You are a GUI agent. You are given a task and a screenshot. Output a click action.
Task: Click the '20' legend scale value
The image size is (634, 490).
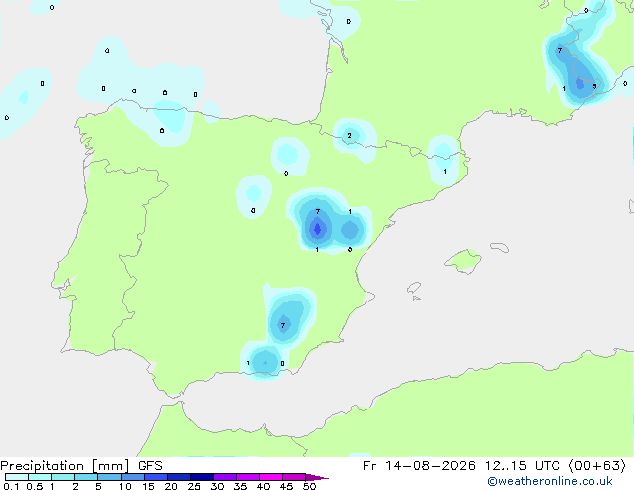[x=171, y=486]
